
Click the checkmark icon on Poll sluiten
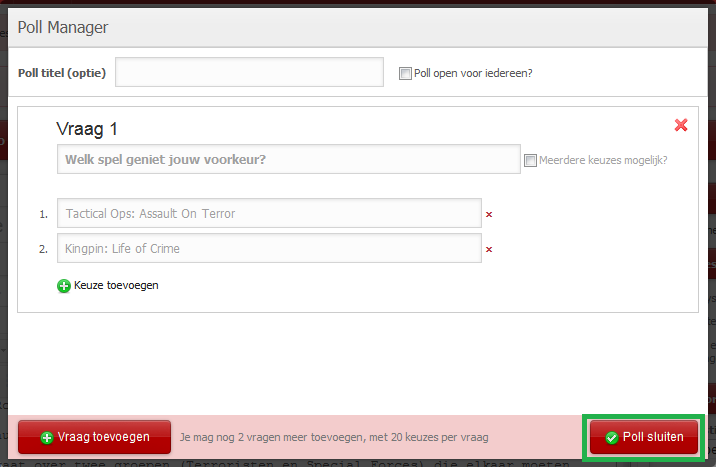pyautogui.click(x=612, y=437)
